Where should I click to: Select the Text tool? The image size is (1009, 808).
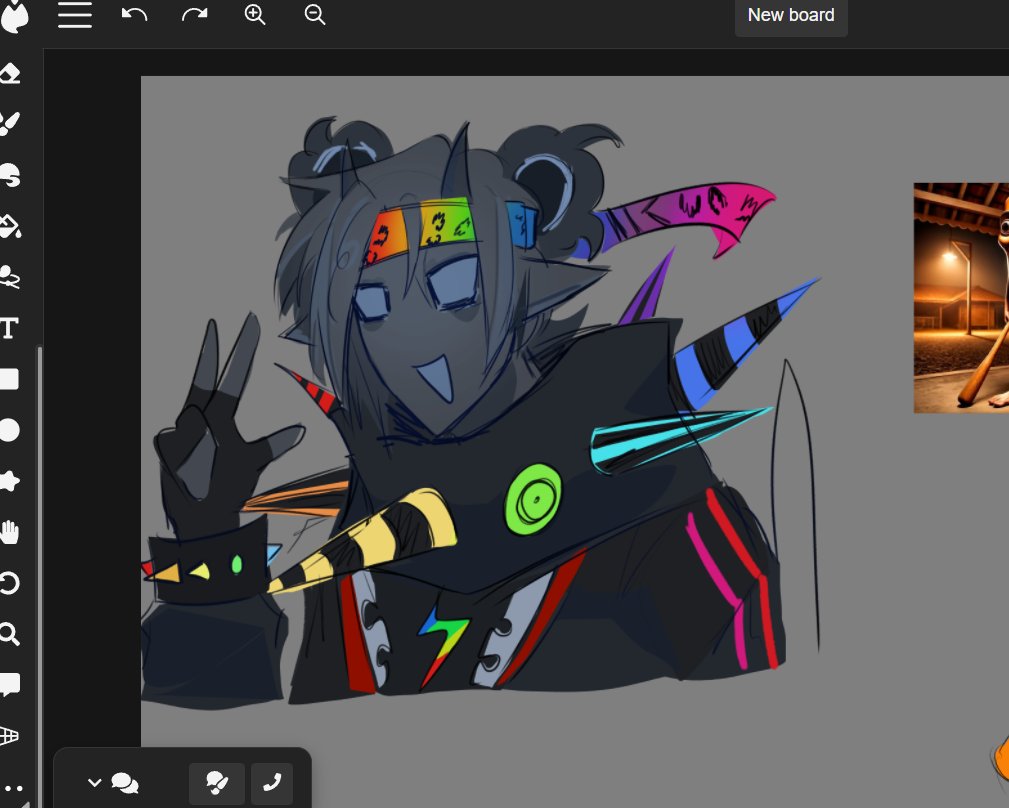tap(8, 328)
